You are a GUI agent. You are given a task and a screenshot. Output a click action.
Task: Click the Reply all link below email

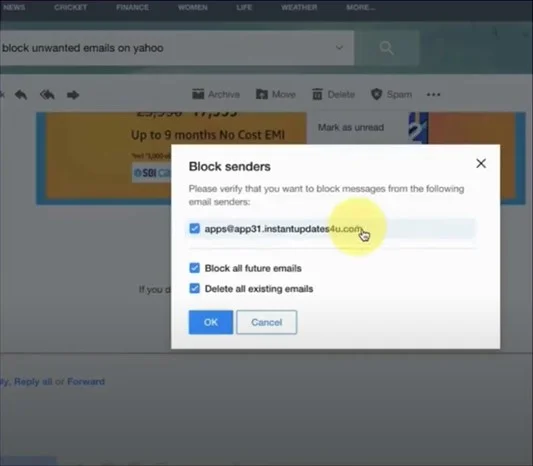coord(33,382)
